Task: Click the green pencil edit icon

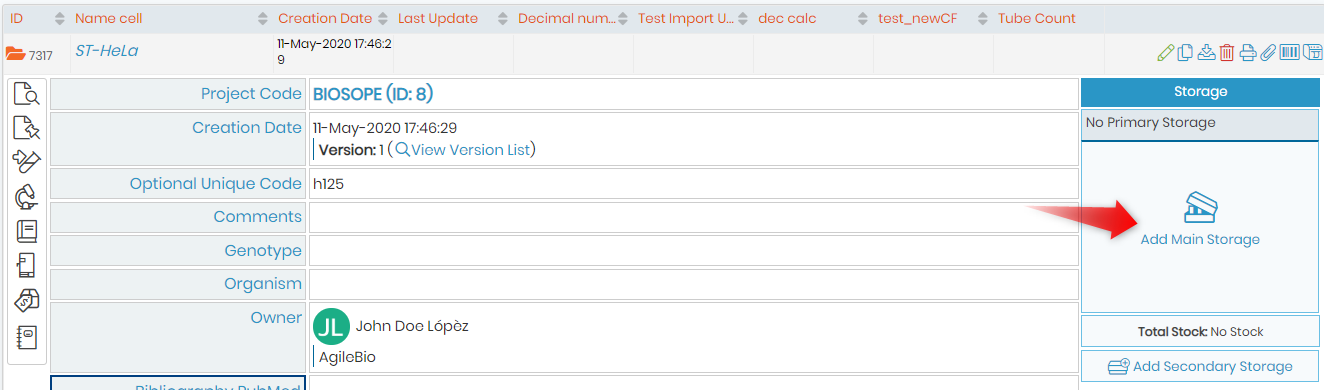Action: 1164,53
